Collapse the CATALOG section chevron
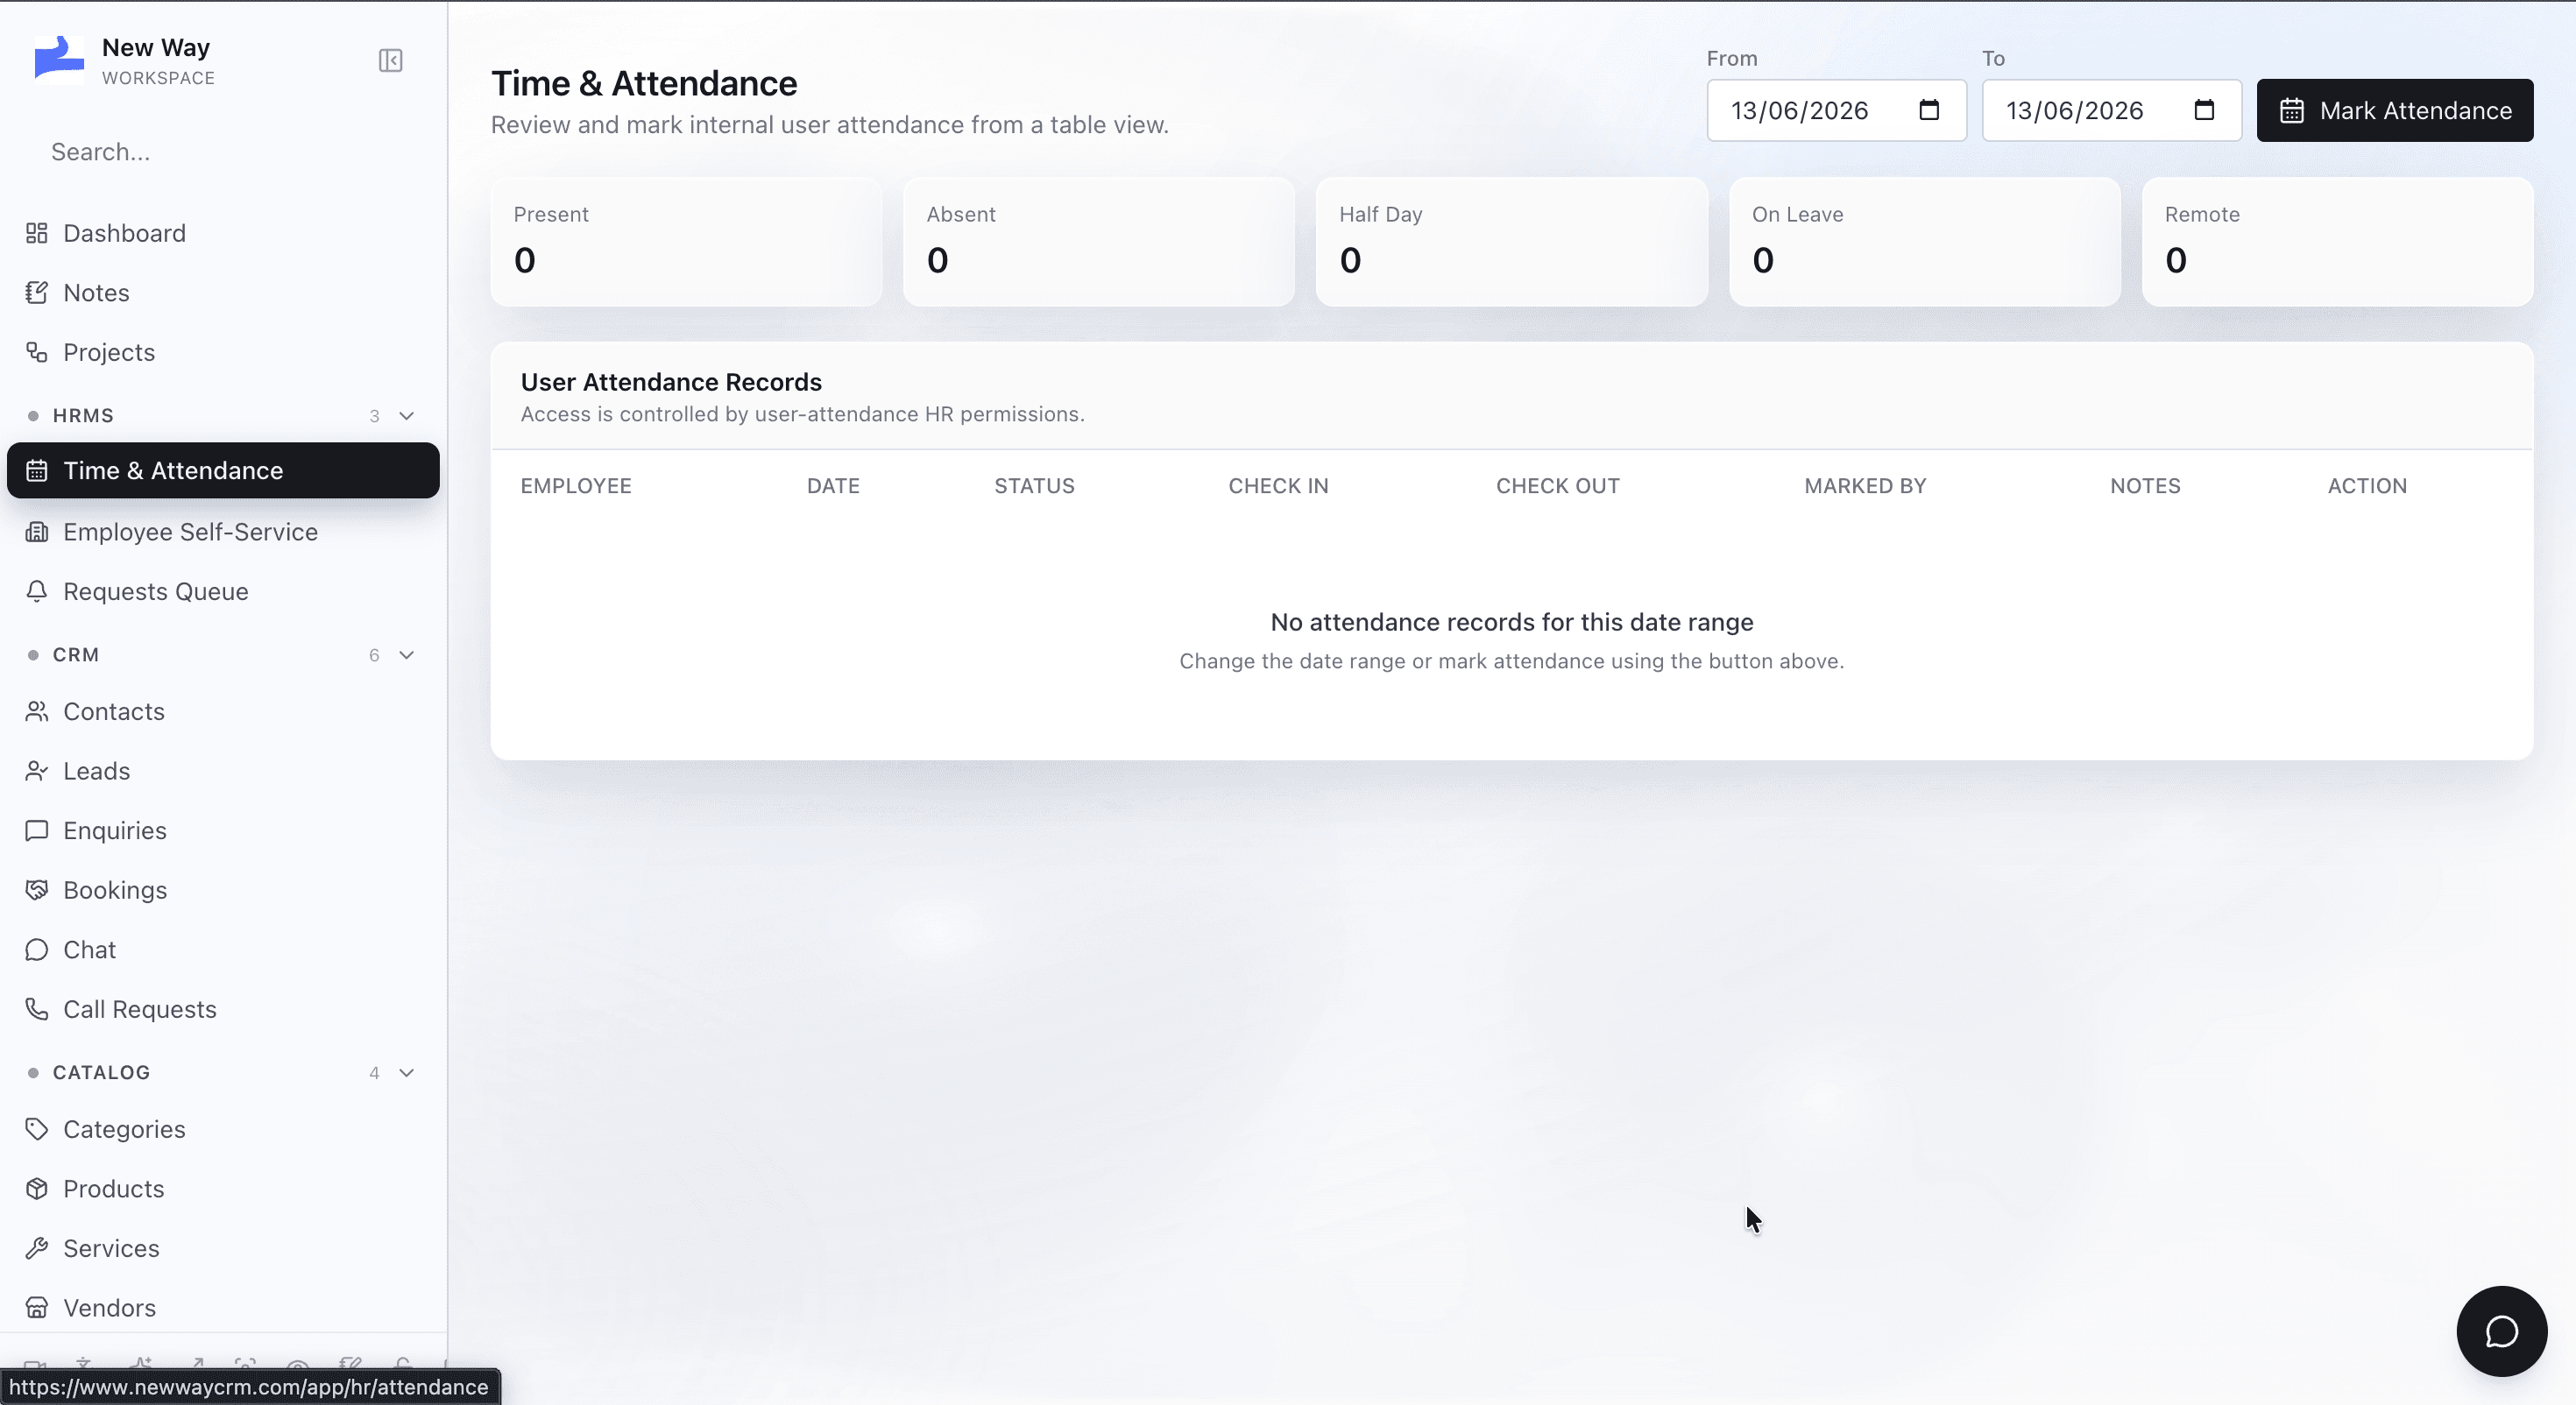 click(x=407, y=1072)
